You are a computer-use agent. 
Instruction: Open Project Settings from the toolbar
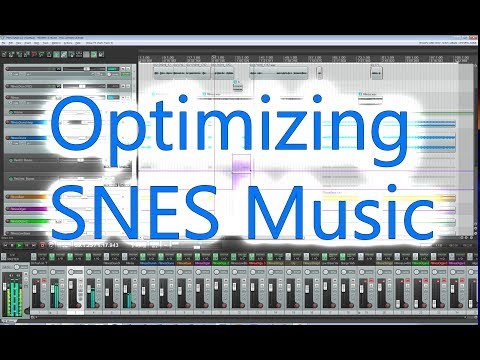[27, 54]
